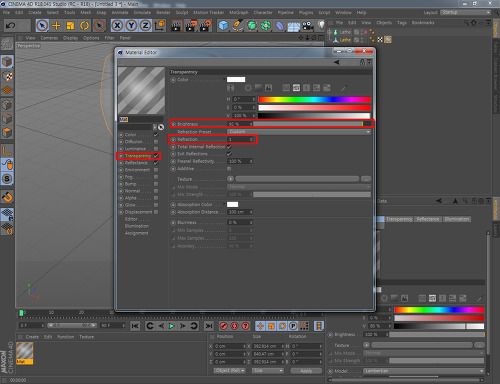This screenshot has width=500, height=384.
Task: Click the Render View clapperboard icon
Action: tap(176, 25)
